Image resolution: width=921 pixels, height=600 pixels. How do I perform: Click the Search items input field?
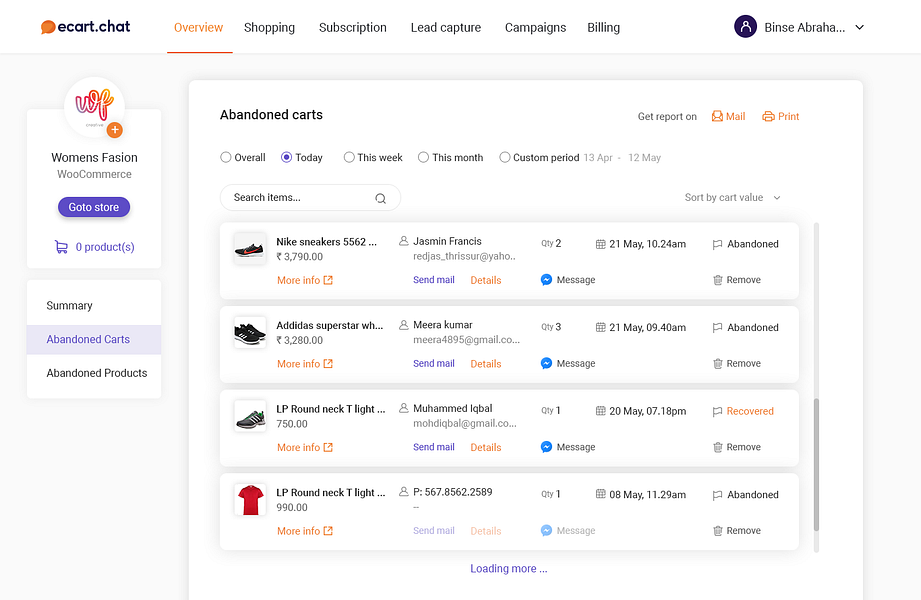click(x=310, y=197)
